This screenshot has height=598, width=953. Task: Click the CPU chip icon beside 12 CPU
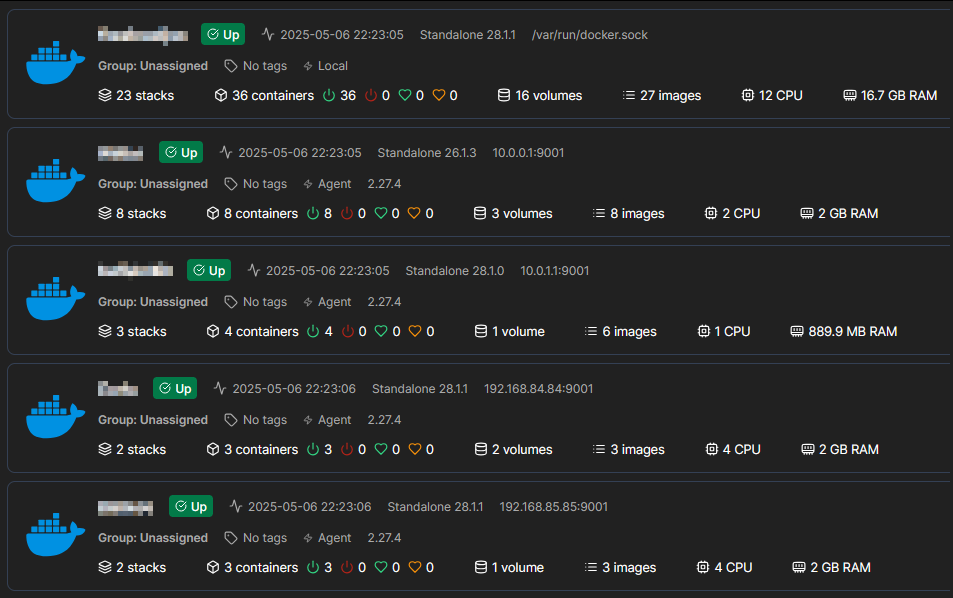(x=748, y=95)
